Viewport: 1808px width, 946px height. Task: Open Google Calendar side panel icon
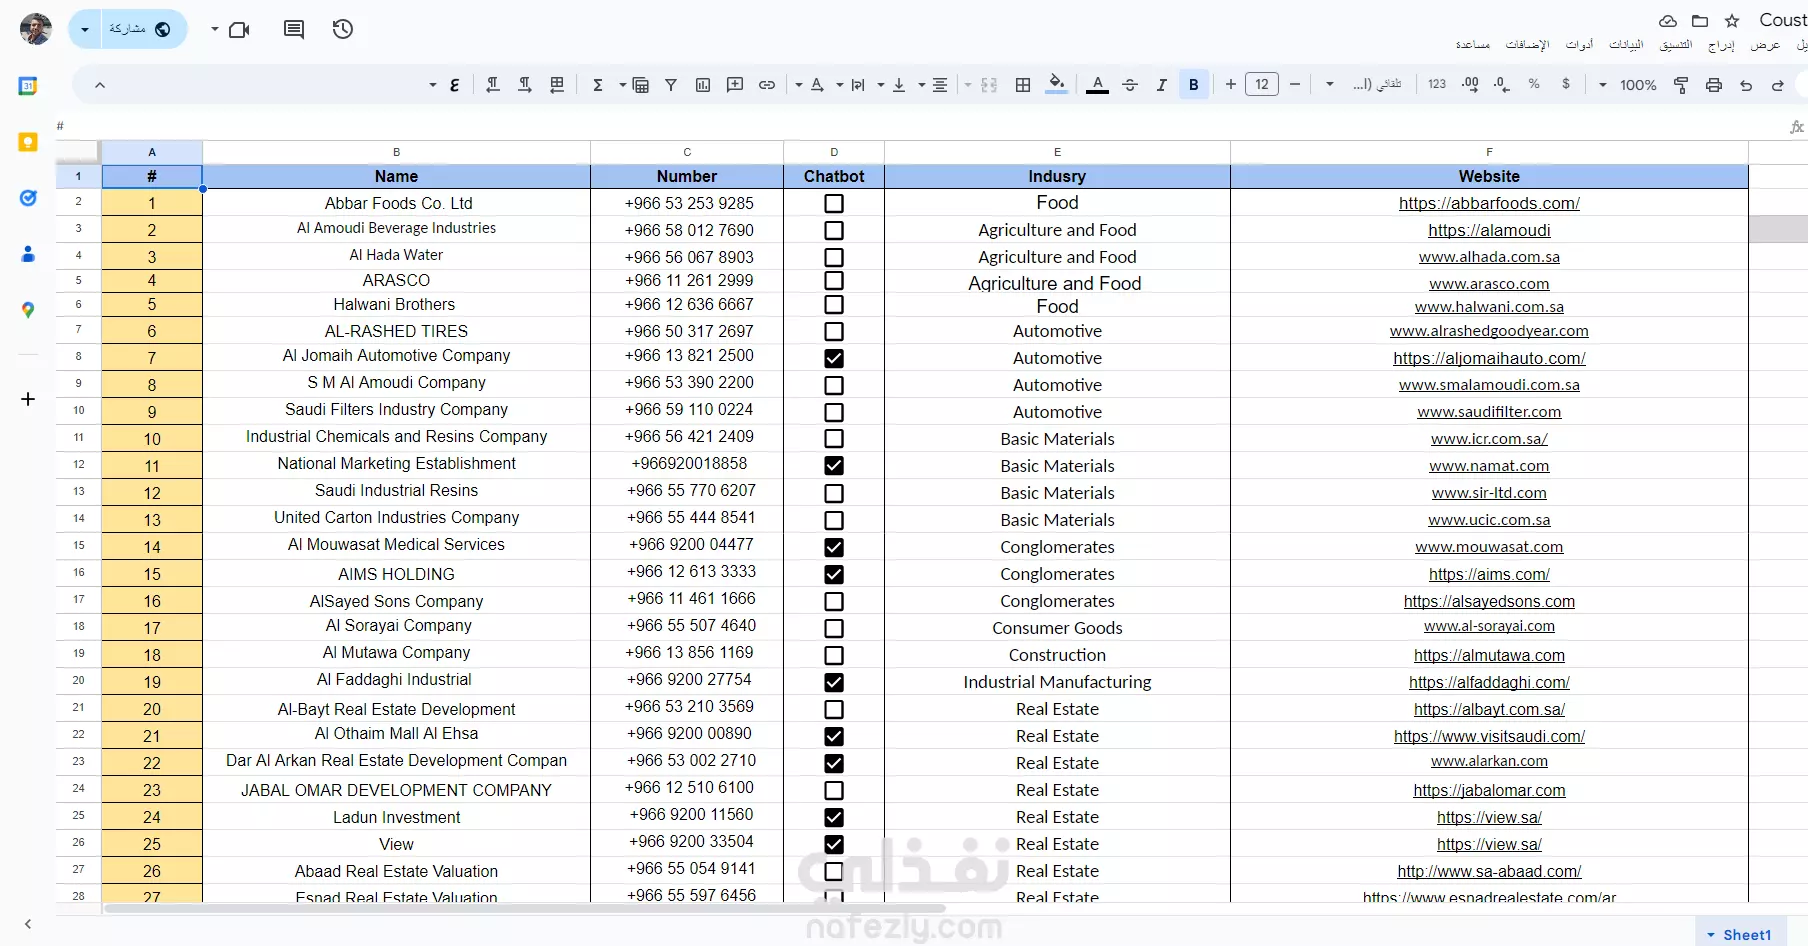(x=28, y=86)
